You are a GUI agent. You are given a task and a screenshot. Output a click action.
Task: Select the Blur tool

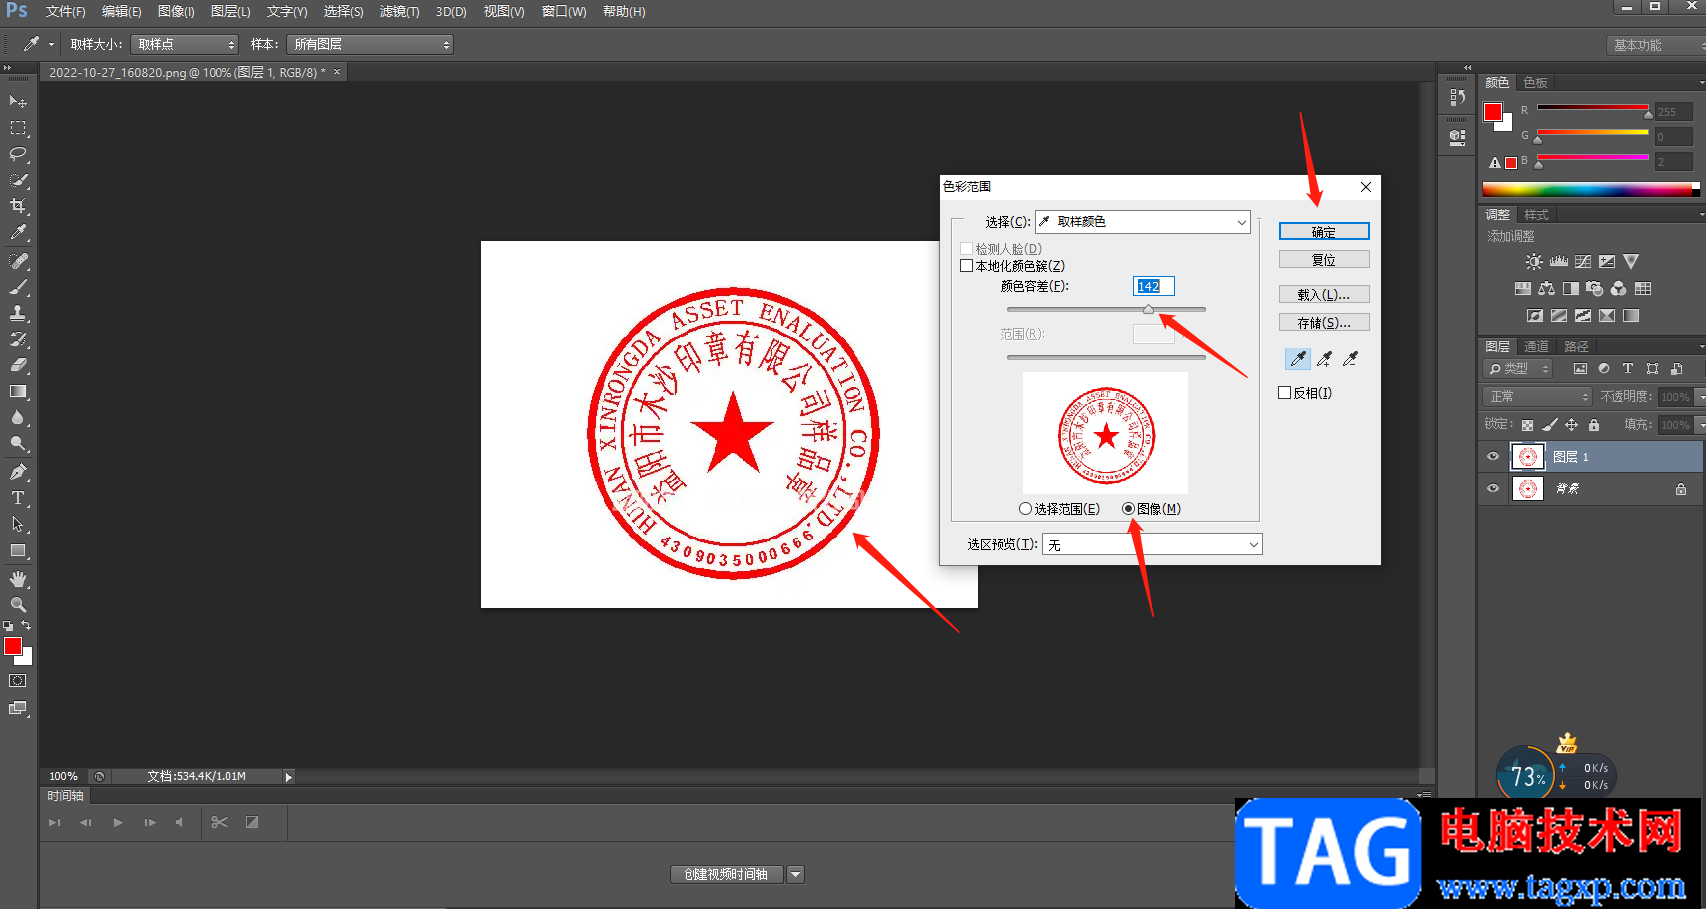coord(18,417)
